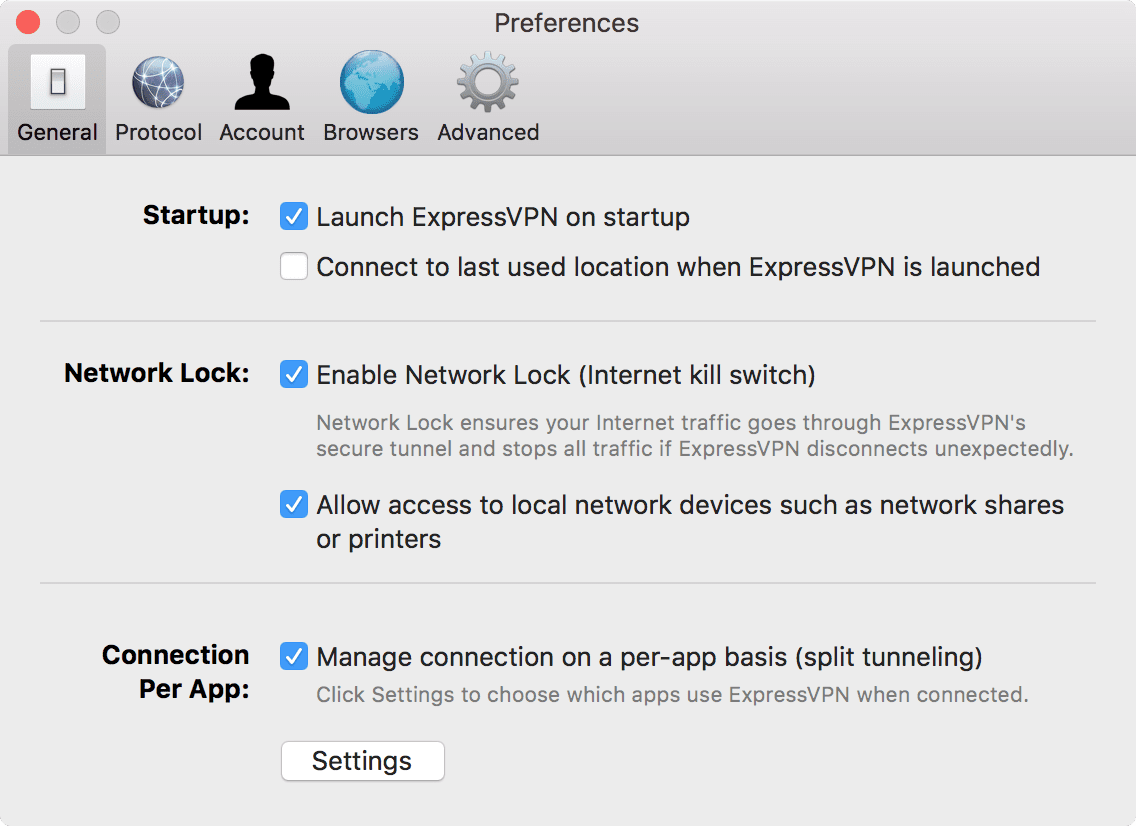The height and width of the screenshot is (826, 1136).
Task: Disable per-app split tunneling
Action: tap(293, 657)
